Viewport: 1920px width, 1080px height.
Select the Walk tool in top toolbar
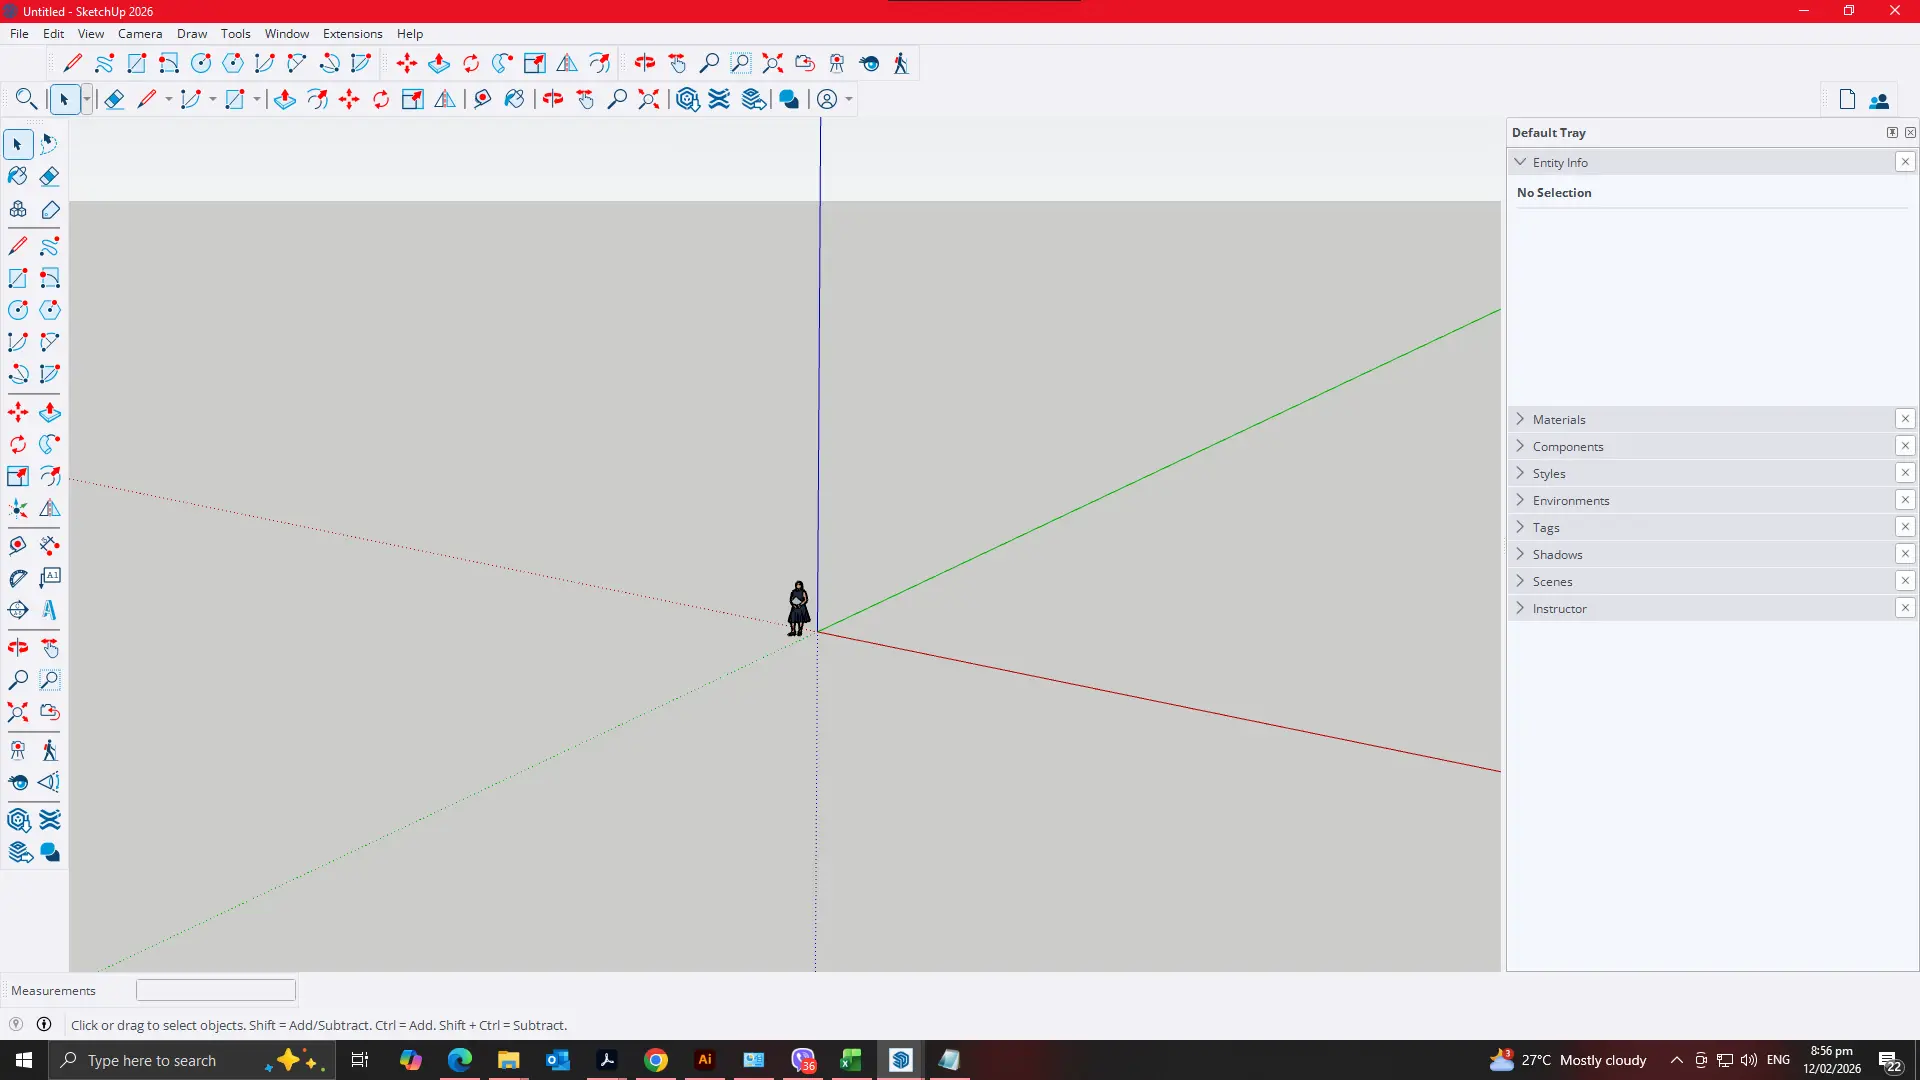point(901,63)
